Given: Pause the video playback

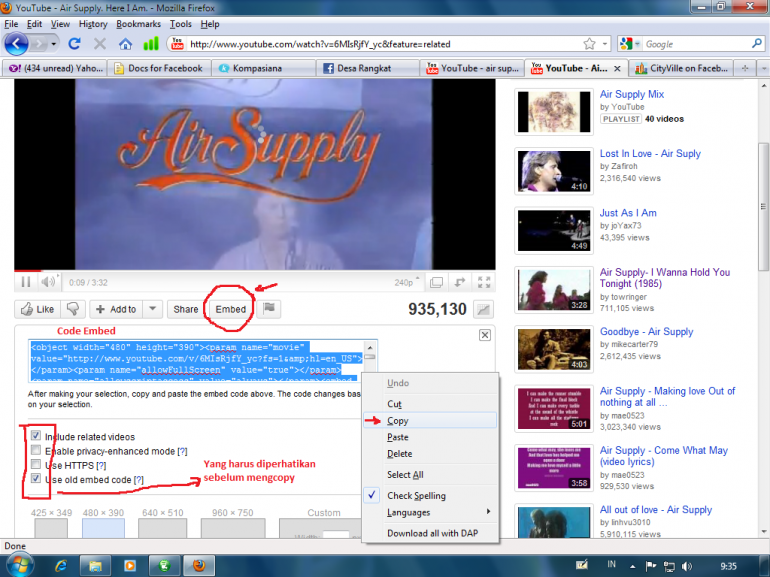Looking at the screenshot, I should click(26, 282).
